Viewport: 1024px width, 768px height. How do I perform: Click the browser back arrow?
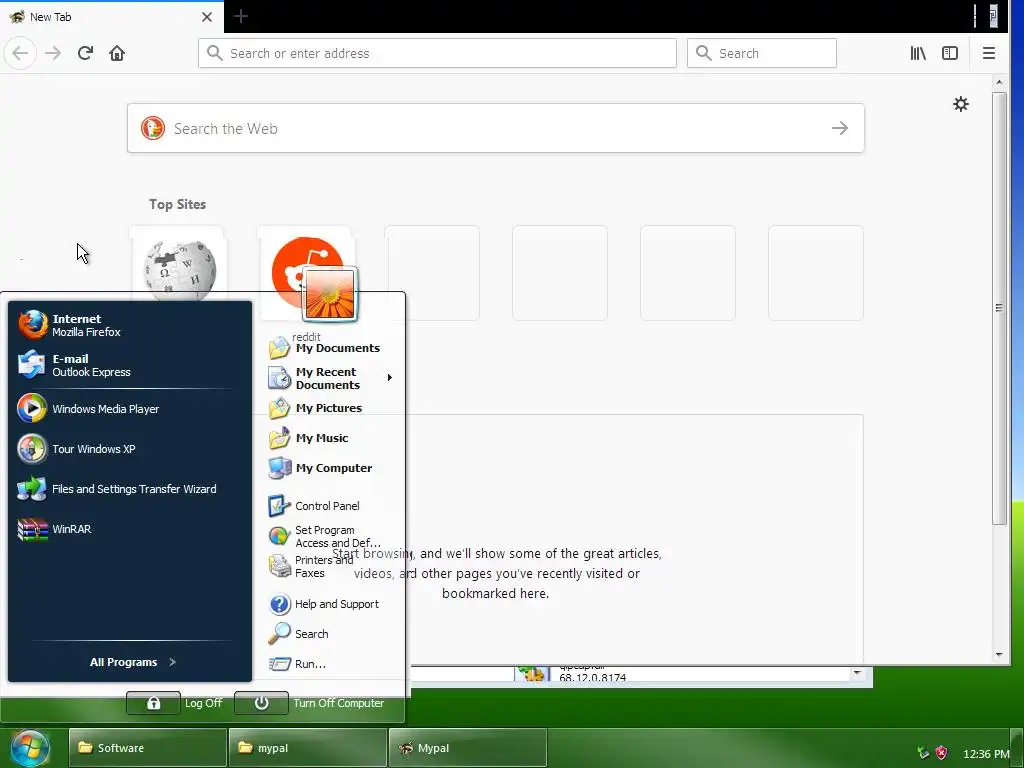pos(20,53)
